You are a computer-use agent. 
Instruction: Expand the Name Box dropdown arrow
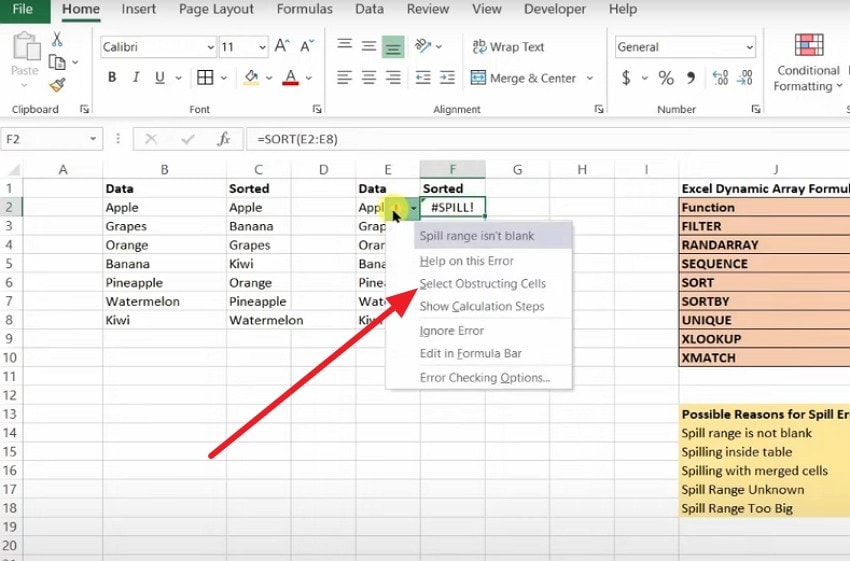pyautogui.click(x=93, y=139)
